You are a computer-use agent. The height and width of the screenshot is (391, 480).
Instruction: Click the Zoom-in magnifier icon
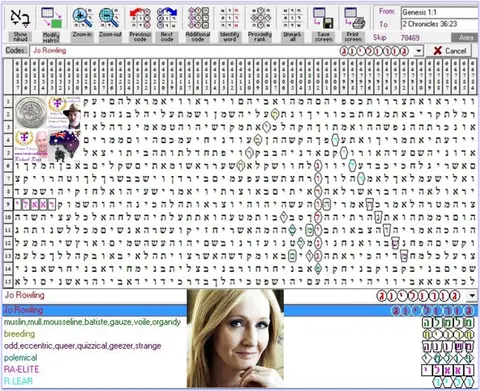coord(82,18)
